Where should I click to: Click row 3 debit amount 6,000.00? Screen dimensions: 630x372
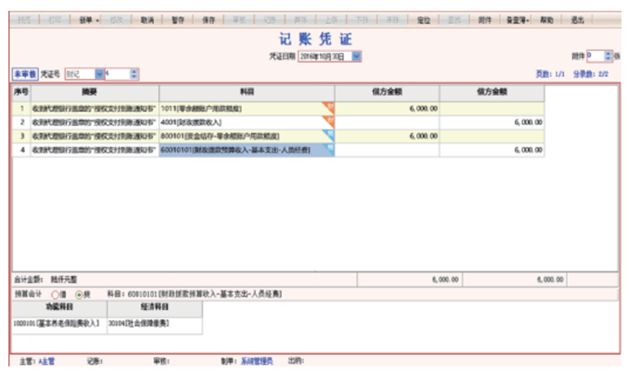(x=387, y=136)
